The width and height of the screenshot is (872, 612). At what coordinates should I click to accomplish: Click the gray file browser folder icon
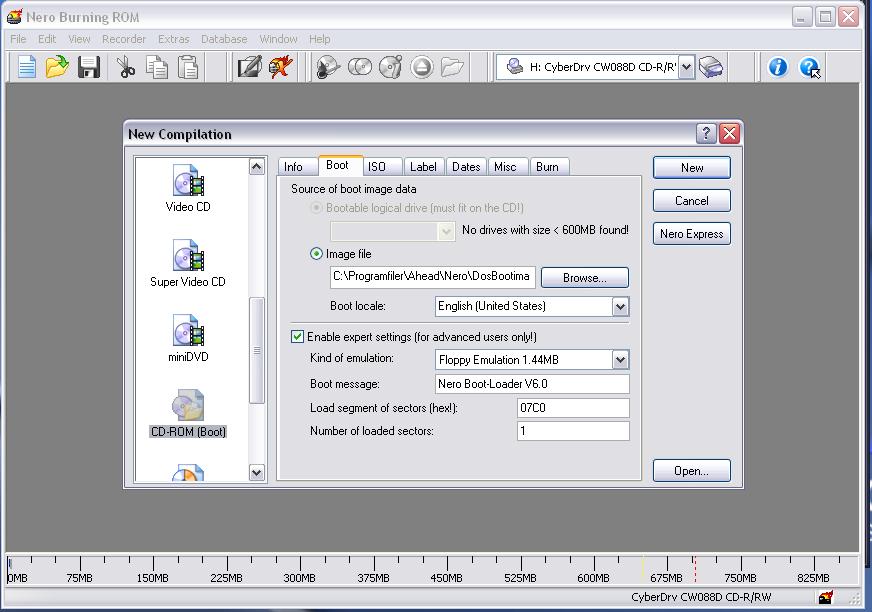click(x=452, y=68)
